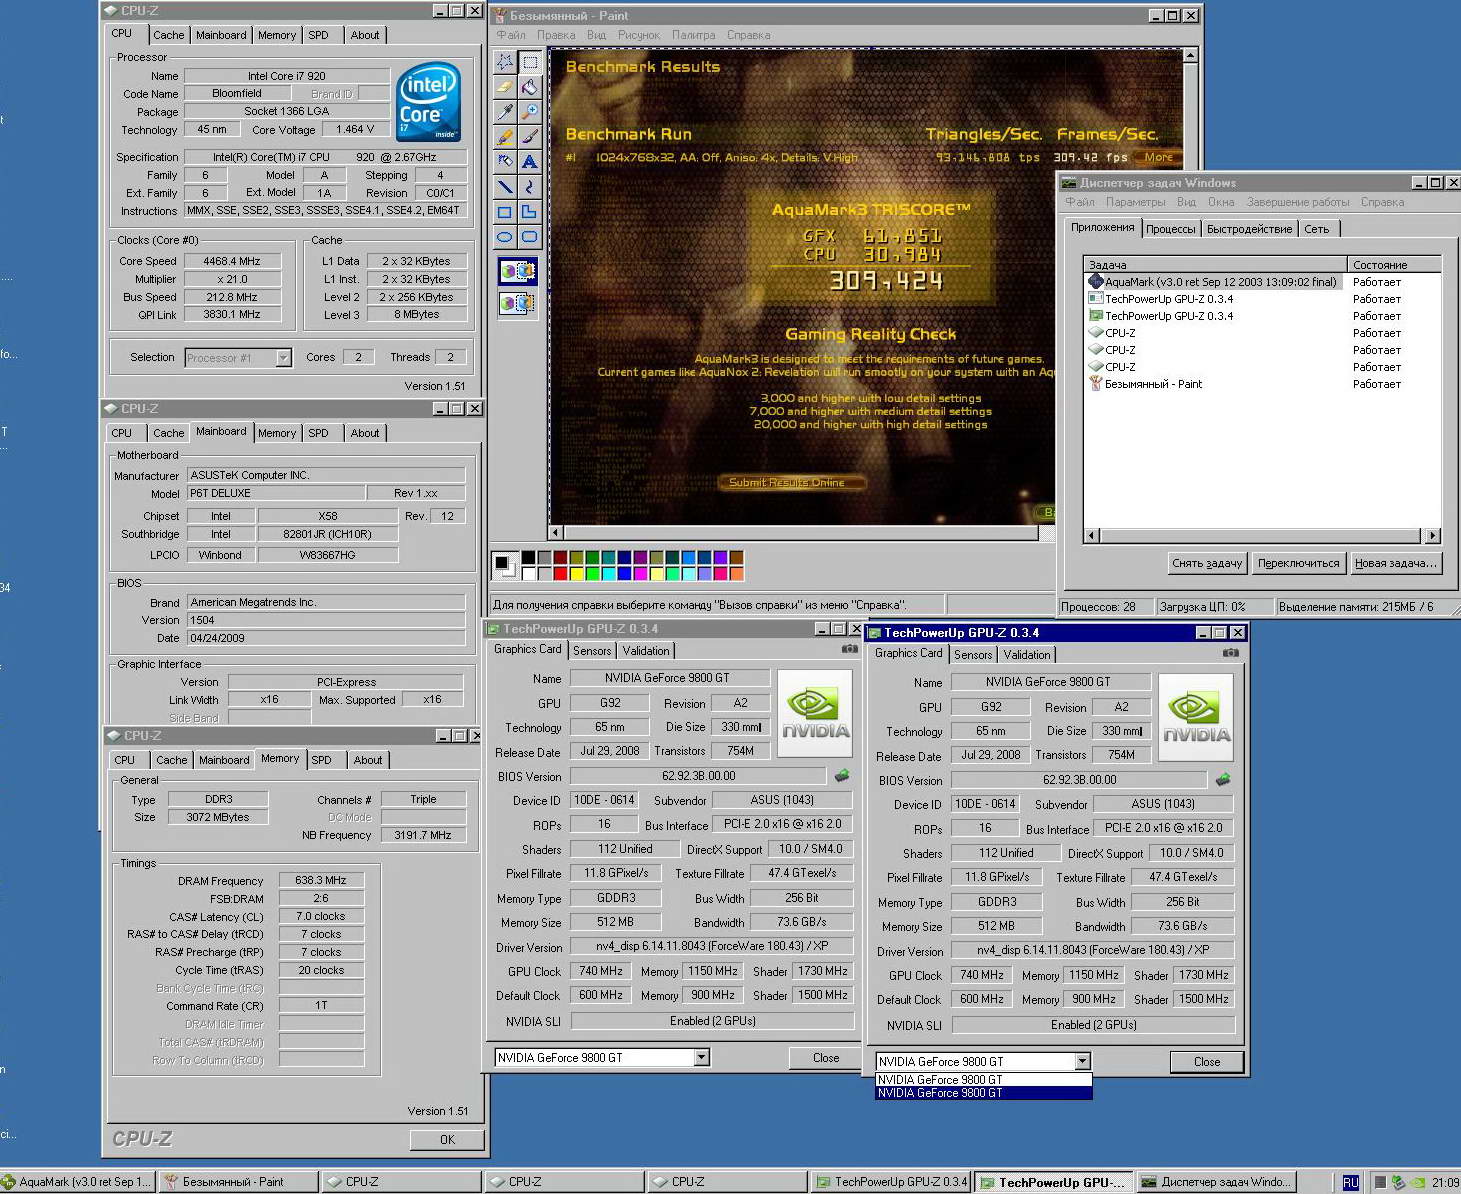
Task: Click the NVIDIA logo in the active GPU-Z window
Action: tap(1196, 718)
